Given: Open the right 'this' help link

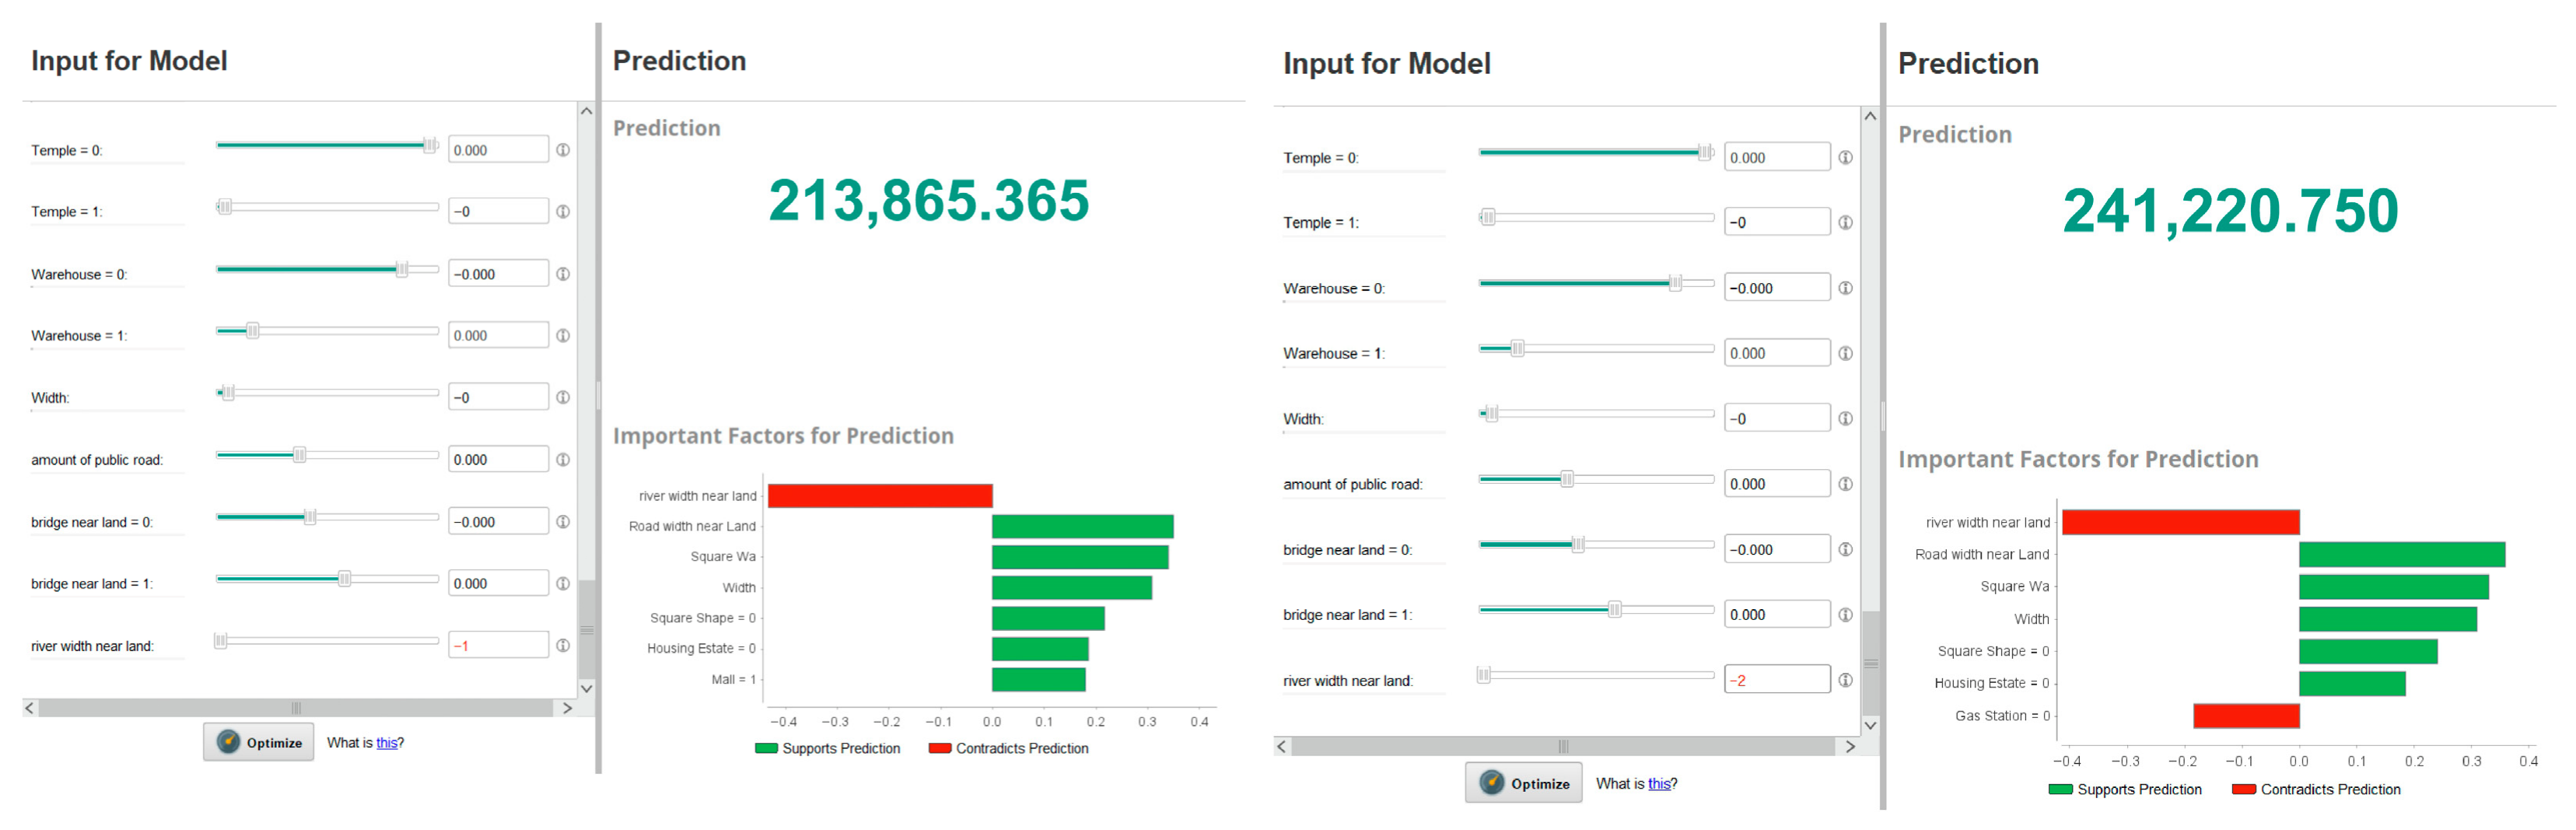Looking at the screenshot, I should pos(1659,783).
